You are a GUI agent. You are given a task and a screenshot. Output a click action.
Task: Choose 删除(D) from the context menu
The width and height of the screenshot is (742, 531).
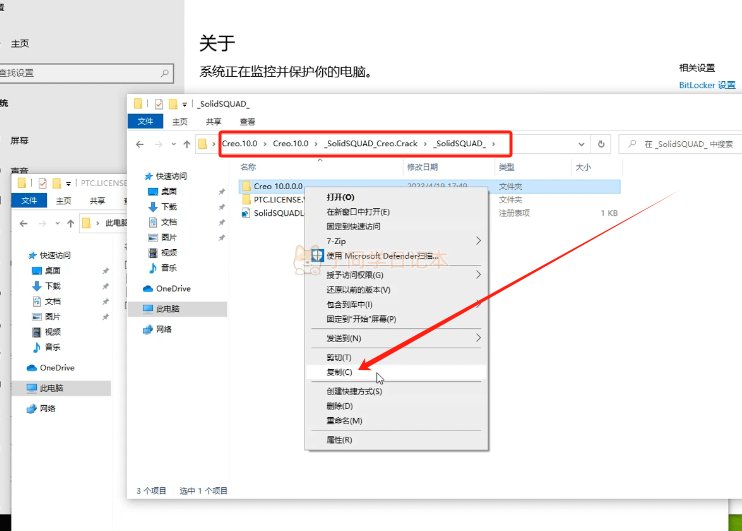397,406
